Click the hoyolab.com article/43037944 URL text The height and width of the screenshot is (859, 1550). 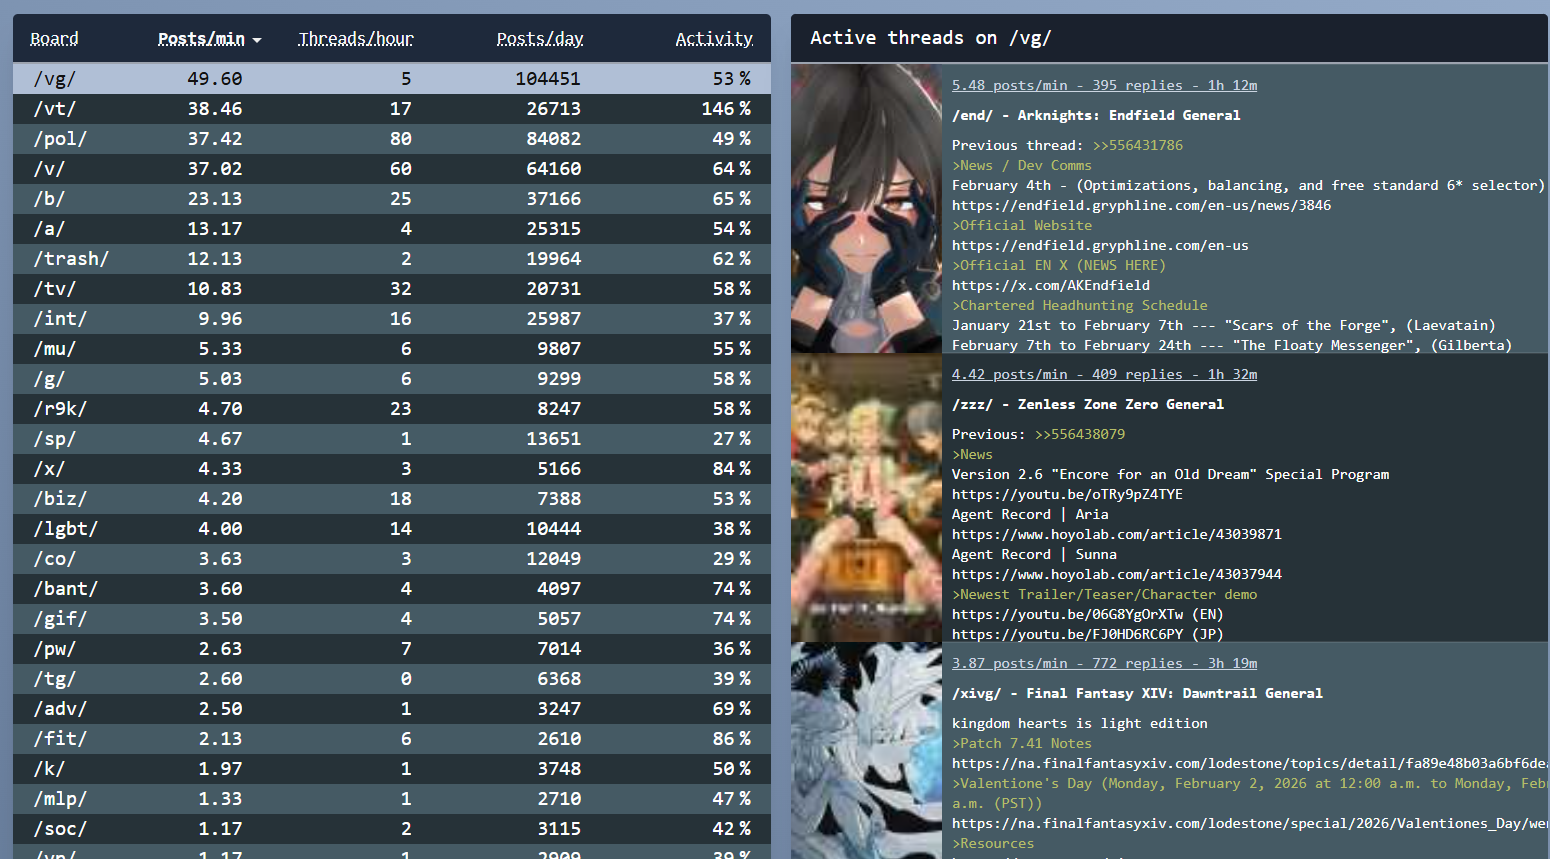[x=1117, y=574]
